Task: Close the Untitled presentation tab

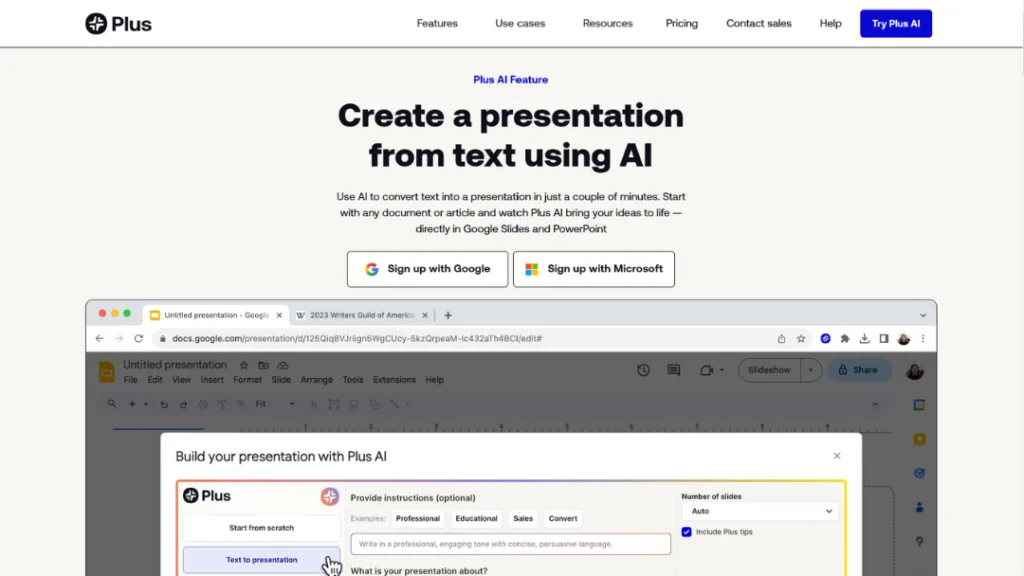Action: click(279, 315)
